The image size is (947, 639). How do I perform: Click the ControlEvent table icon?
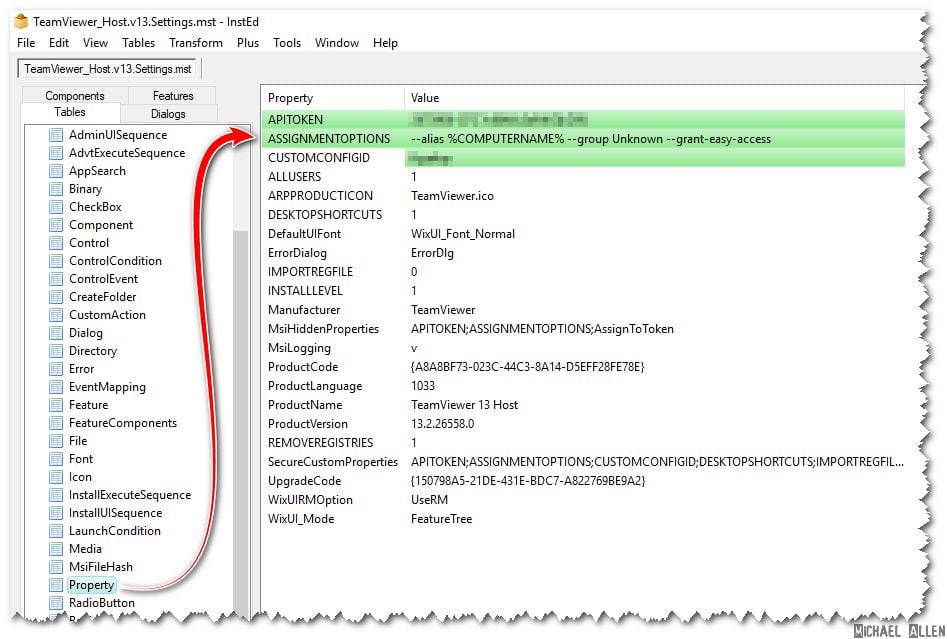tap(56, 279)
